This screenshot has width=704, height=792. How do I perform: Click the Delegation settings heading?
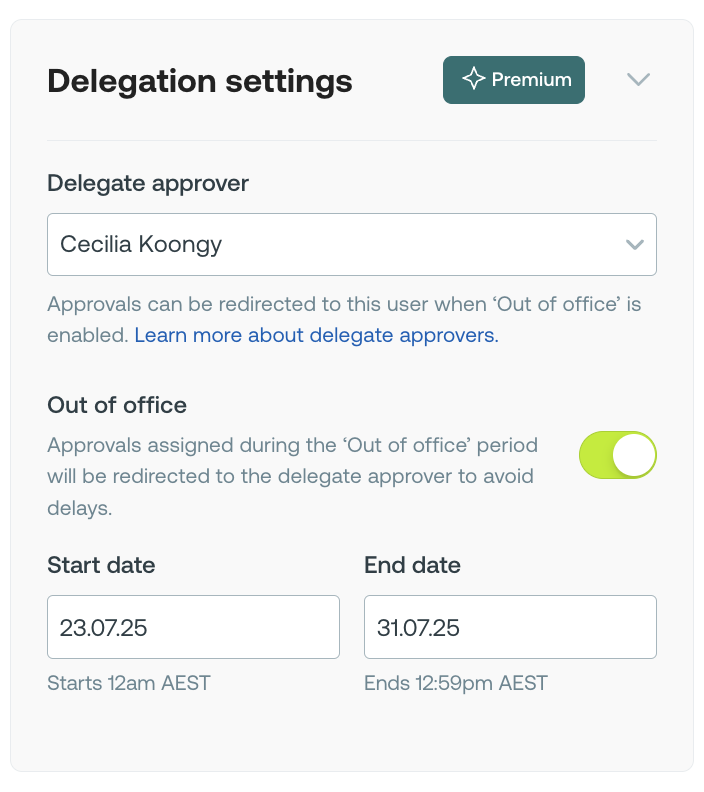coord(200,81)
